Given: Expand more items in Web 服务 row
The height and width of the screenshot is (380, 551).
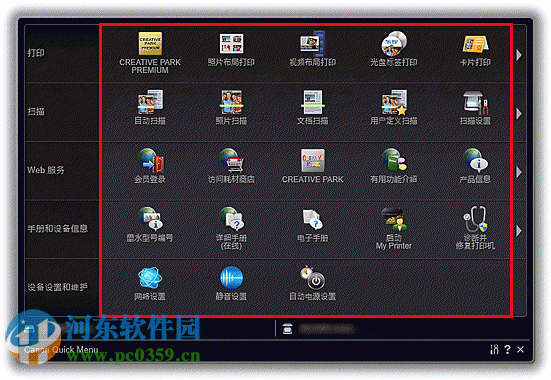Looking at the screenshot, I should click(519, 172).
